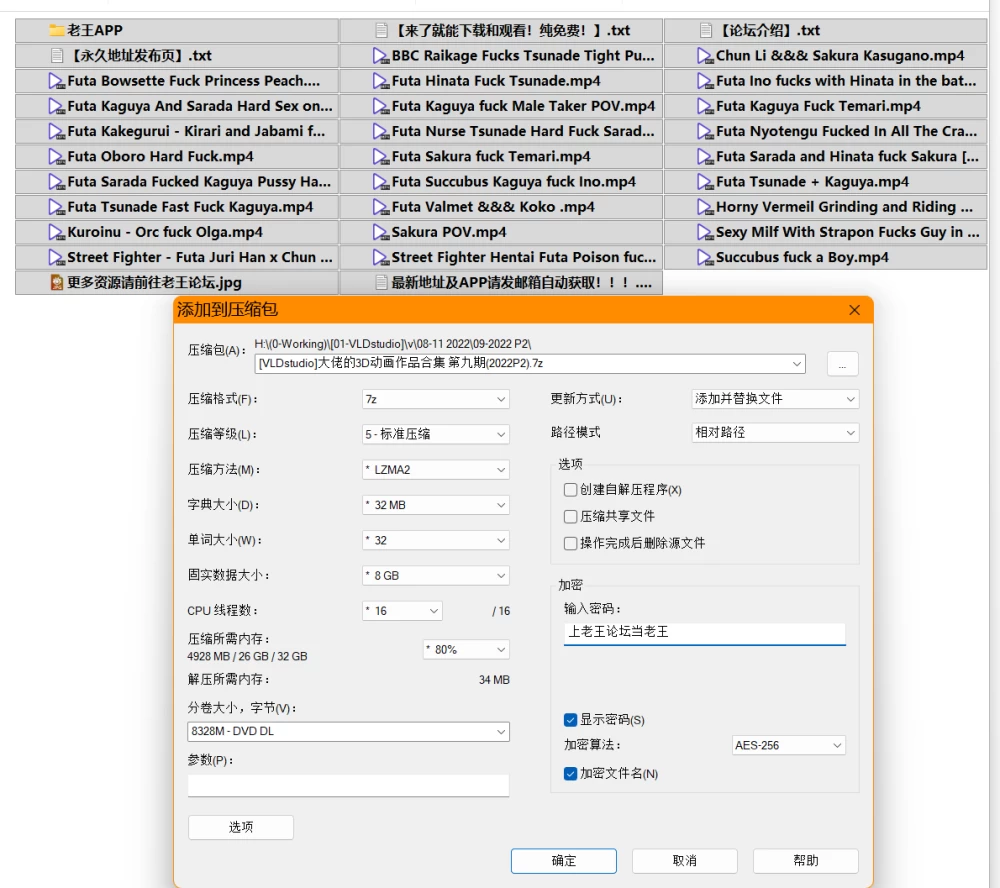Viewport: 1000px width, 888px height.
Task: Click into the 参数 text field
Action: click(x=348, y=785)
